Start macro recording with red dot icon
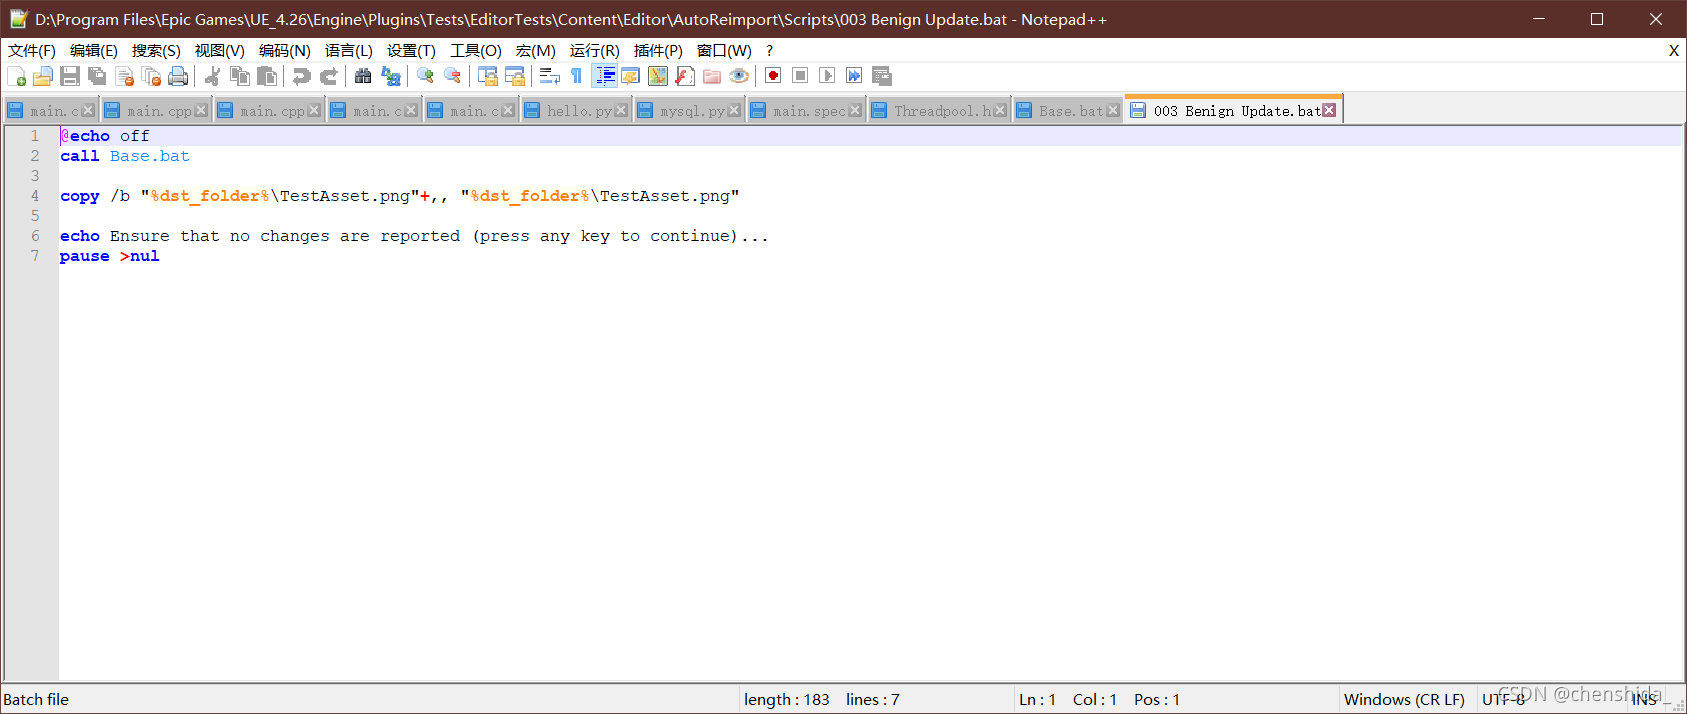Screen dimensions: 1687x714 point(773,76)
